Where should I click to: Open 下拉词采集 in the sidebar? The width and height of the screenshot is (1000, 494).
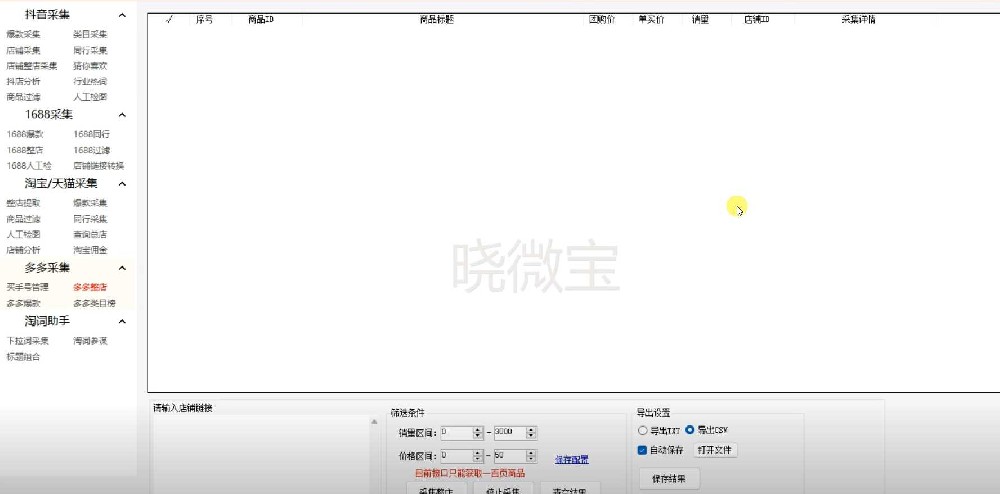[27, 341]
